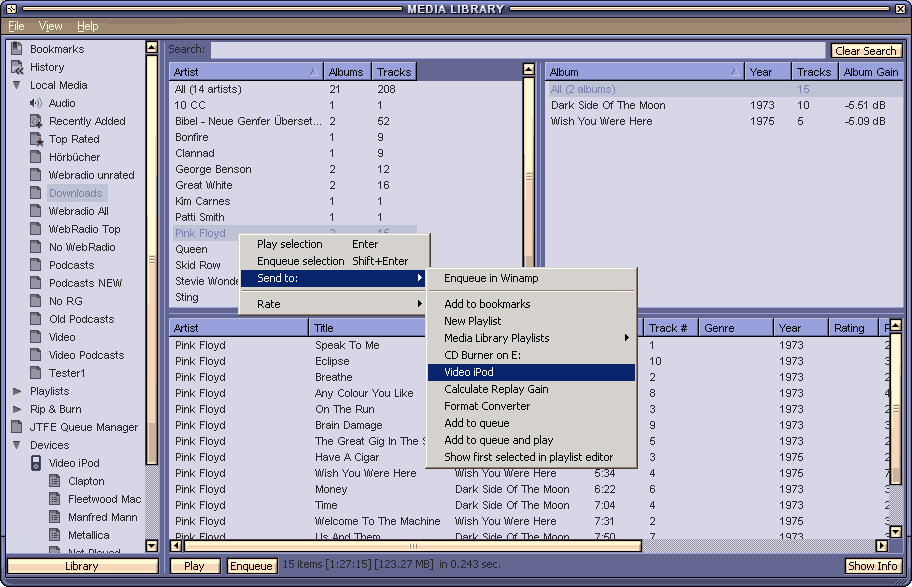This screenshot has height=587, width=912.
Task: Click the Webradio unrated view icon
Action: point(35,175)
